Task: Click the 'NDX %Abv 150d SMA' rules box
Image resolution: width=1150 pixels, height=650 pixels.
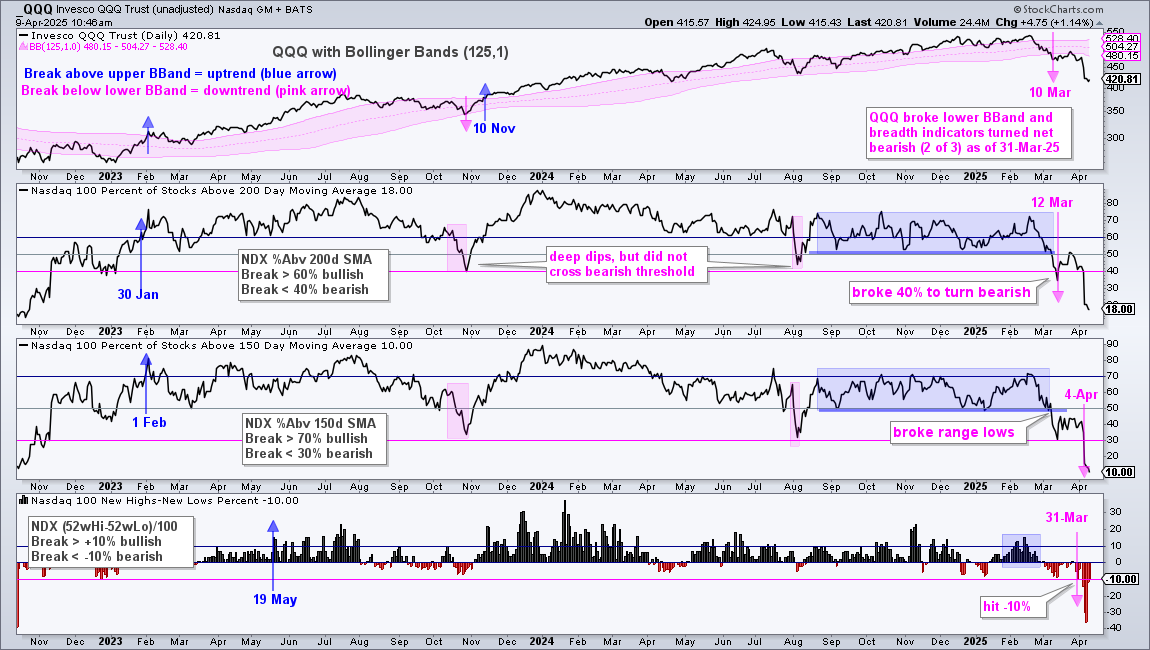Action: (314, 439)
